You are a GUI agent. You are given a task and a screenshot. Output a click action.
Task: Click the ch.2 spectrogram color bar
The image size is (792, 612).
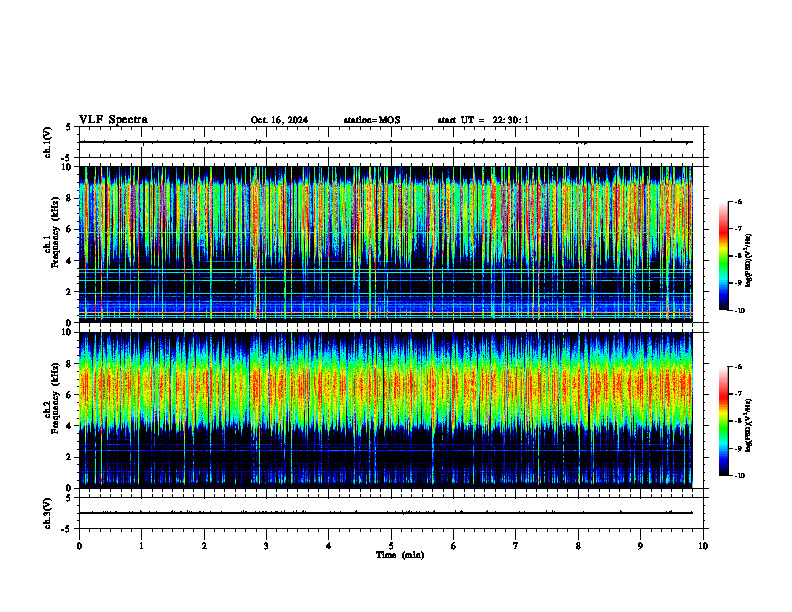[x=723, y=421]
